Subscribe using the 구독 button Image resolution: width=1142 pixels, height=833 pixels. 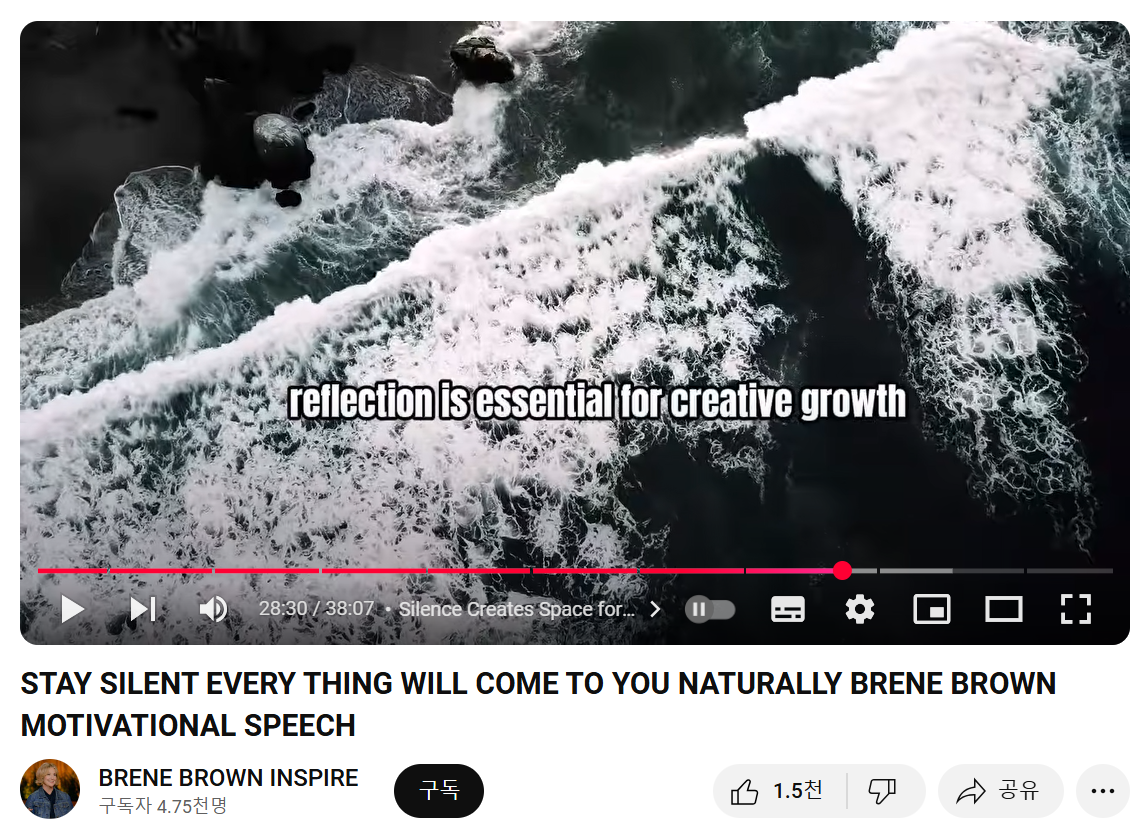point(439,791)
